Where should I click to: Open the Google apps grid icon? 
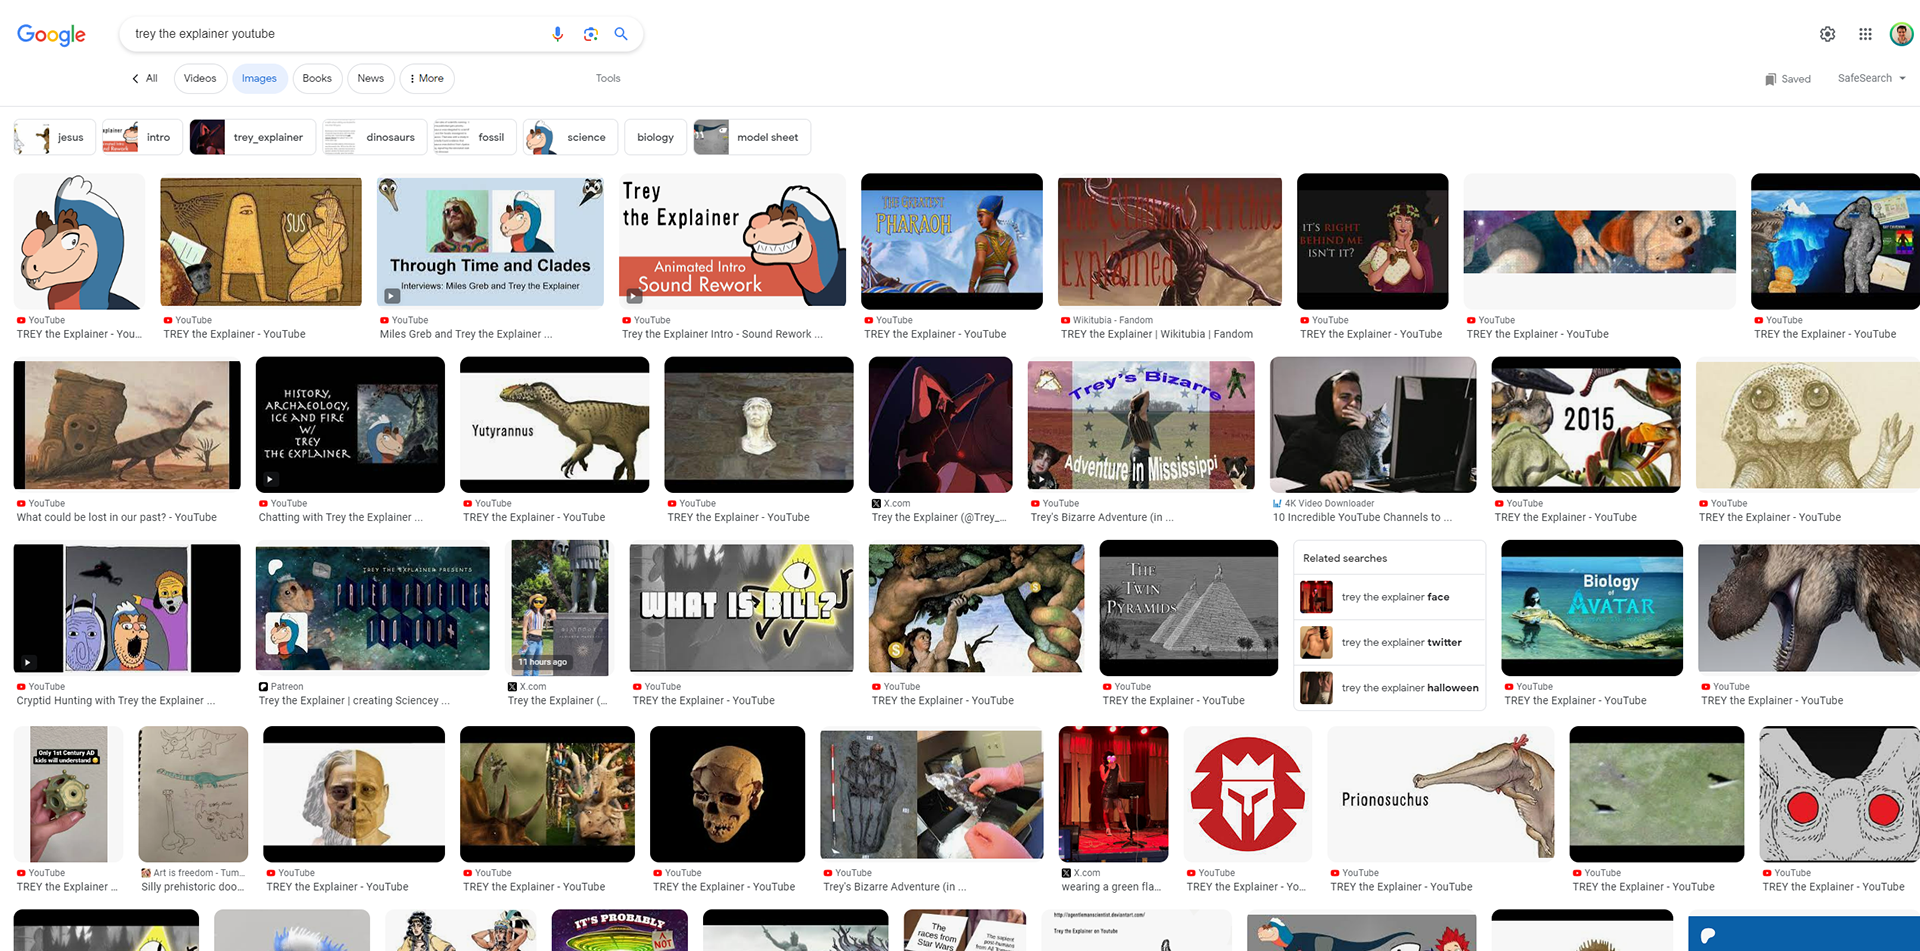point(1865,34)
